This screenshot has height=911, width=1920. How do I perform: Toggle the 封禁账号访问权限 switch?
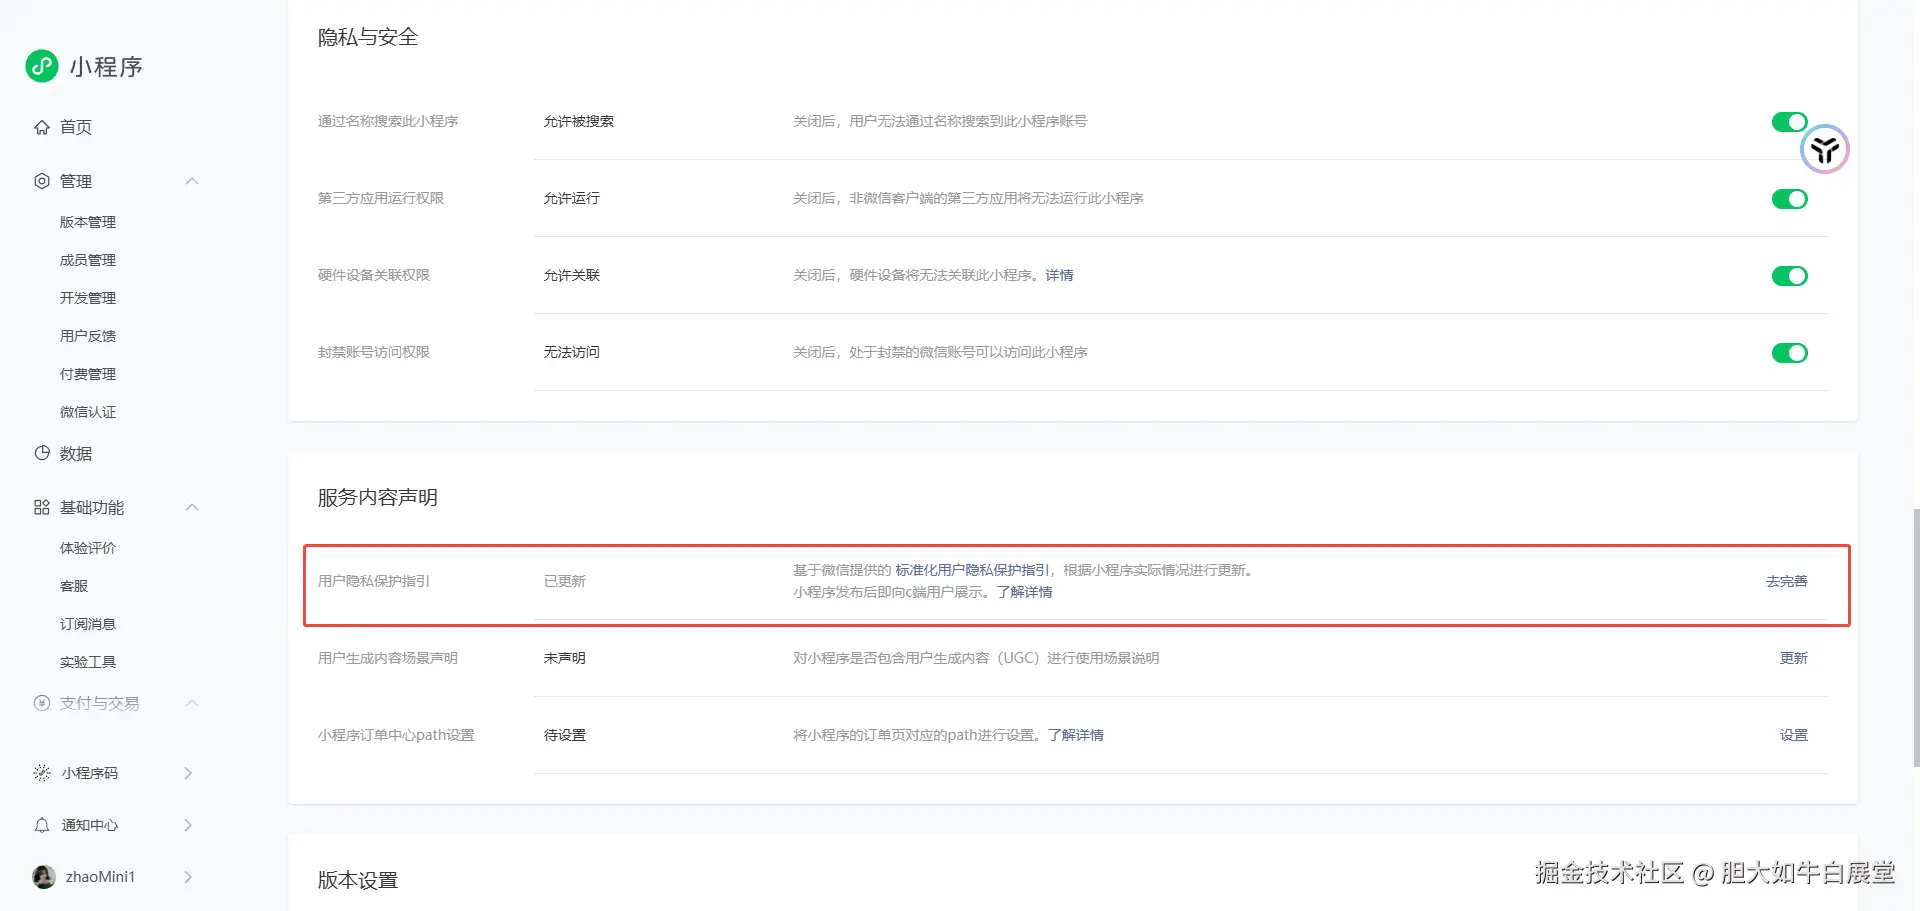1789,353
